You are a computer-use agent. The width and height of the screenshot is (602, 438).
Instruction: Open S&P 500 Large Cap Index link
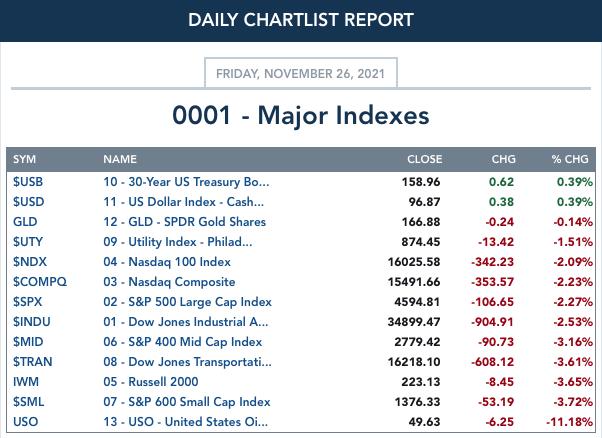[x=187, y=302]
